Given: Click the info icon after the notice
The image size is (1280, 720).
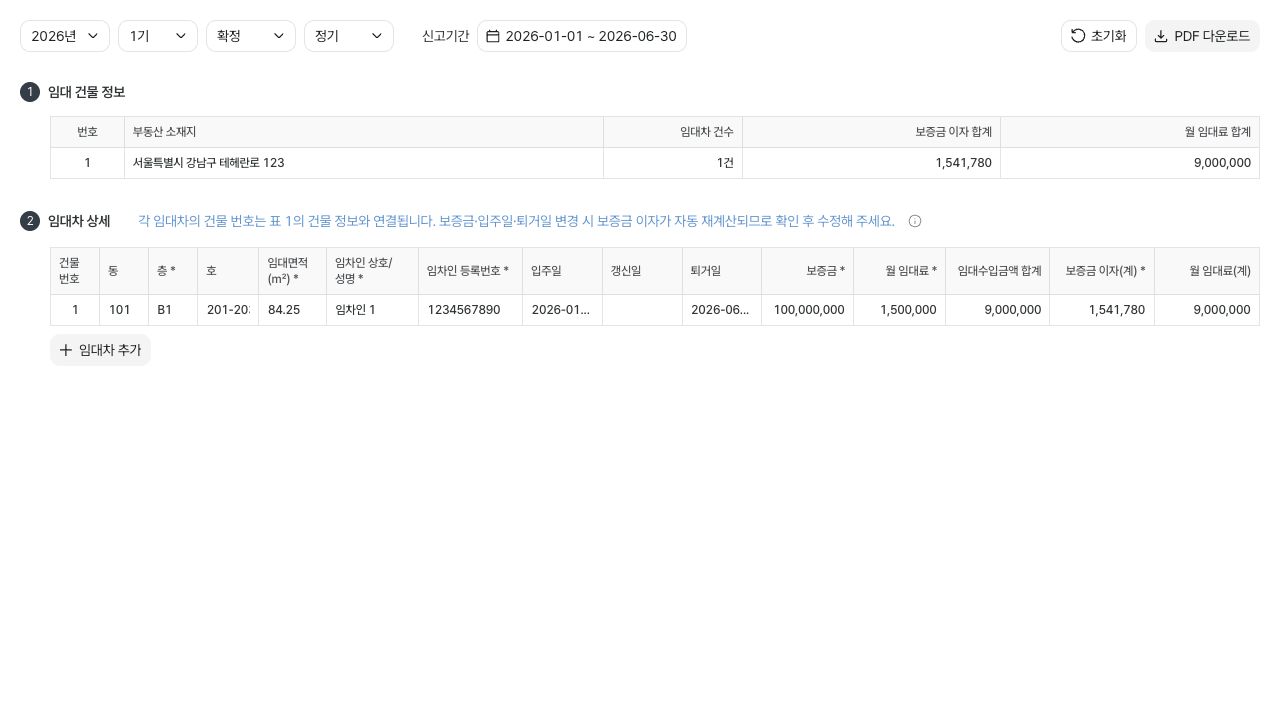Looking at the screenshot, I should click(x=915, y=221).
